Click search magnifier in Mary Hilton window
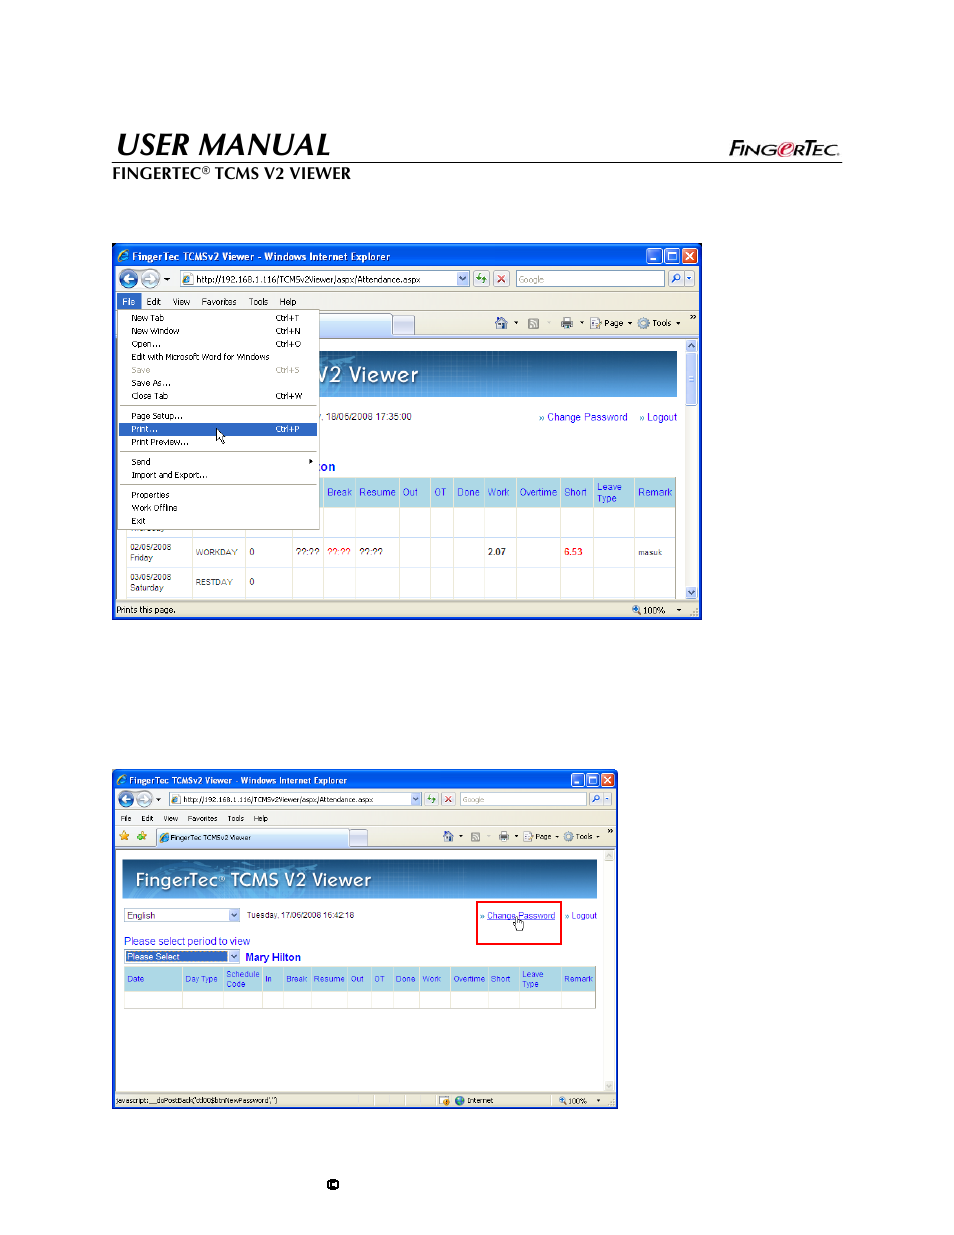This screenshot has width=954, height=1235. click(596, 799)
